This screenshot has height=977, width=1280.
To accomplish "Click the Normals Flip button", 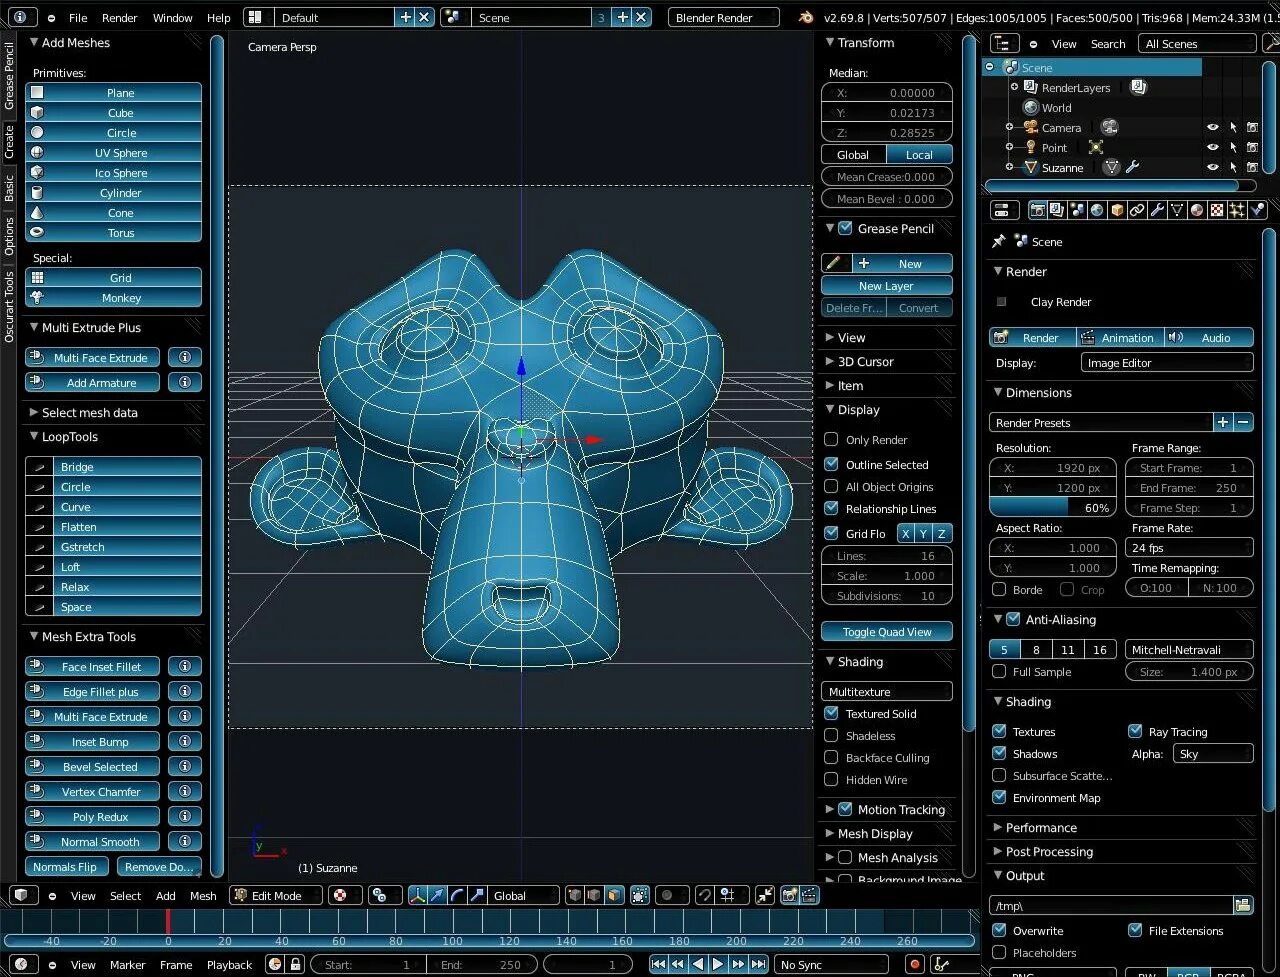I will click(x=66, y=866).
